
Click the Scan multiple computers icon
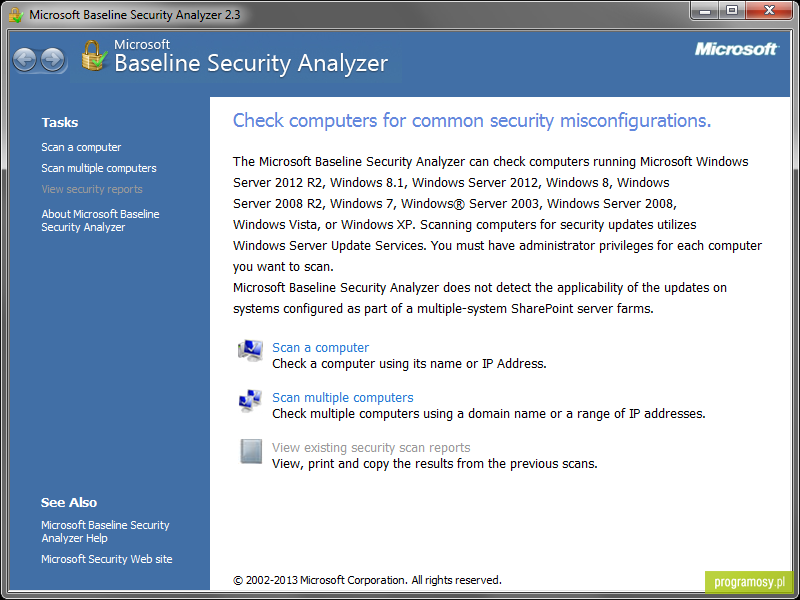[251, 401]
